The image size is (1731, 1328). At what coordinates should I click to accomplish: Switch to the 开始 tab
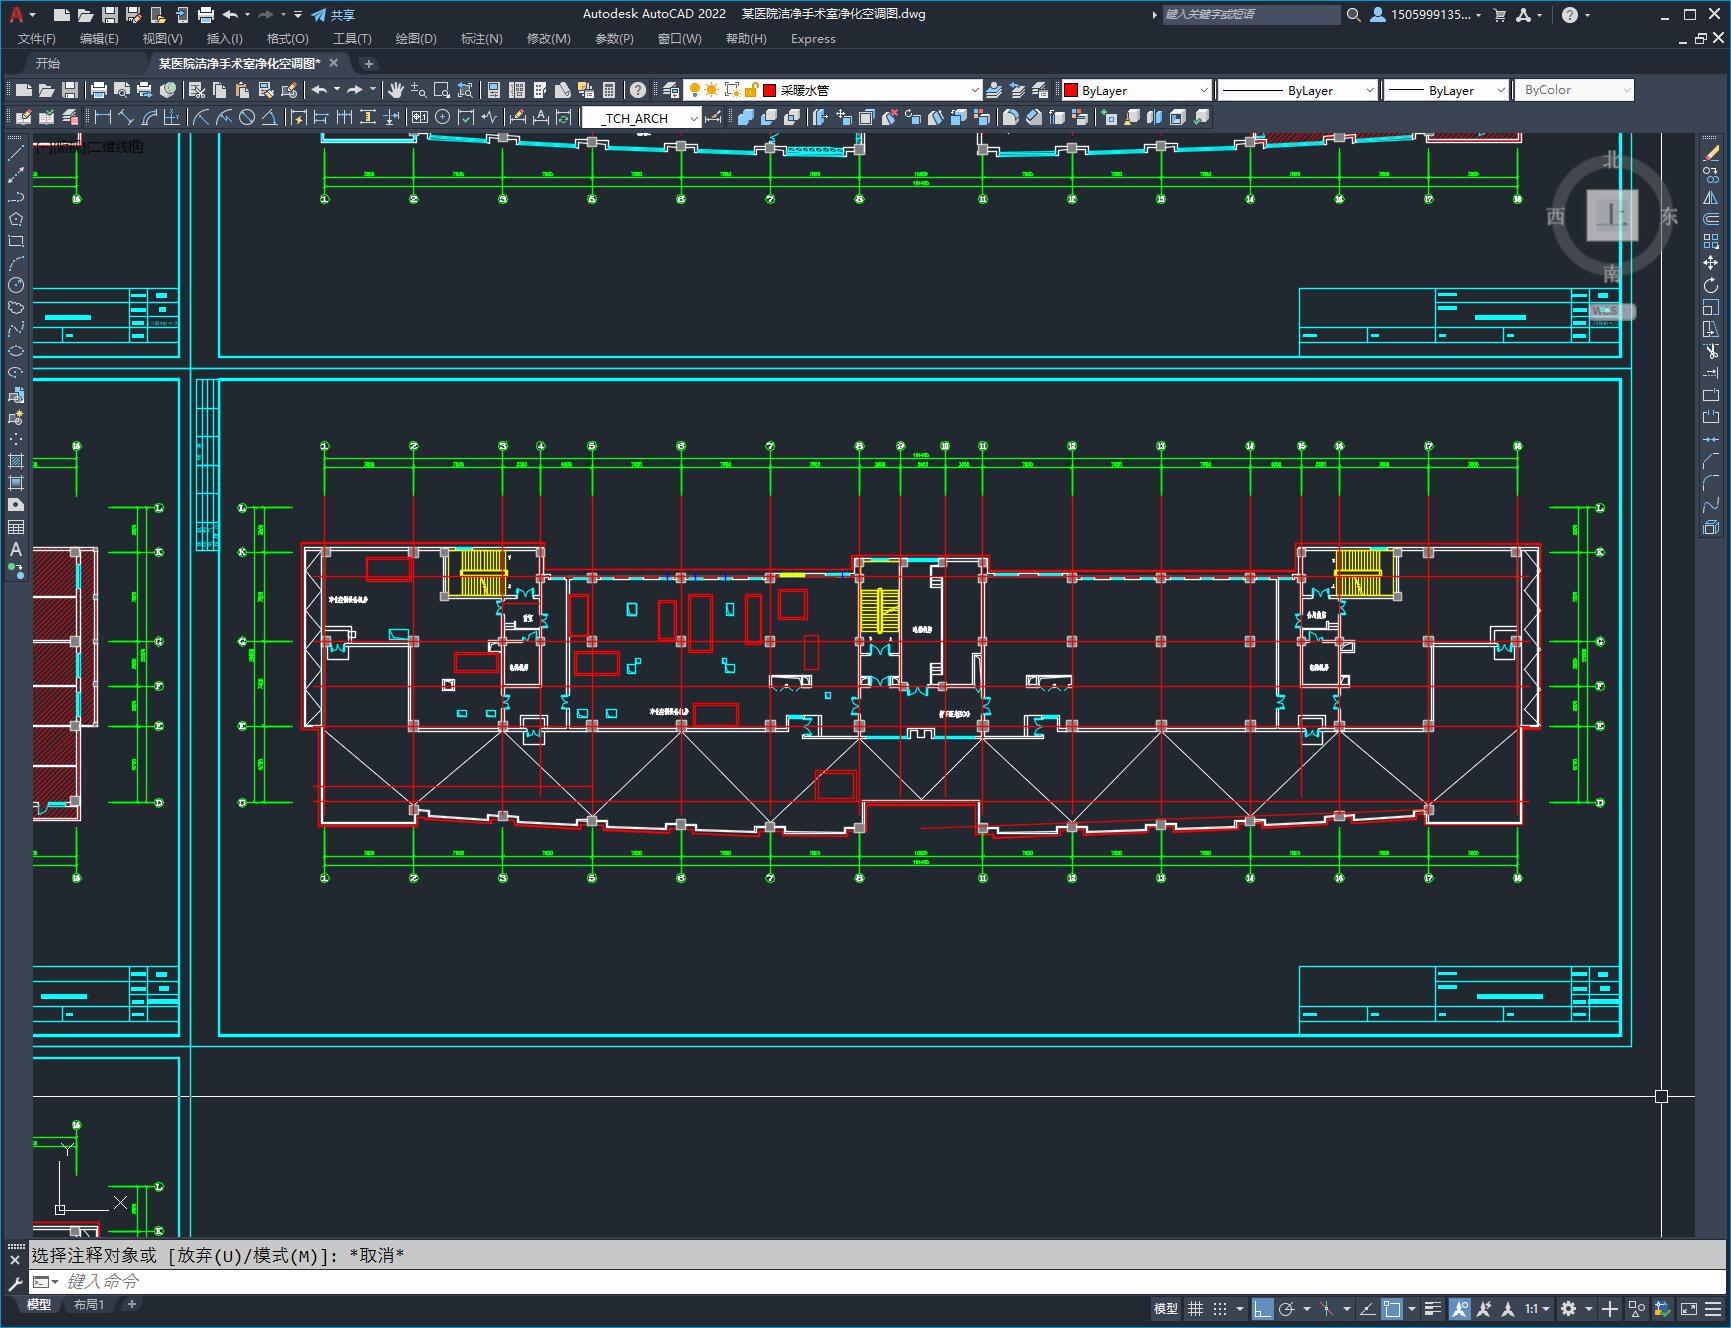(x=48, y=63)
